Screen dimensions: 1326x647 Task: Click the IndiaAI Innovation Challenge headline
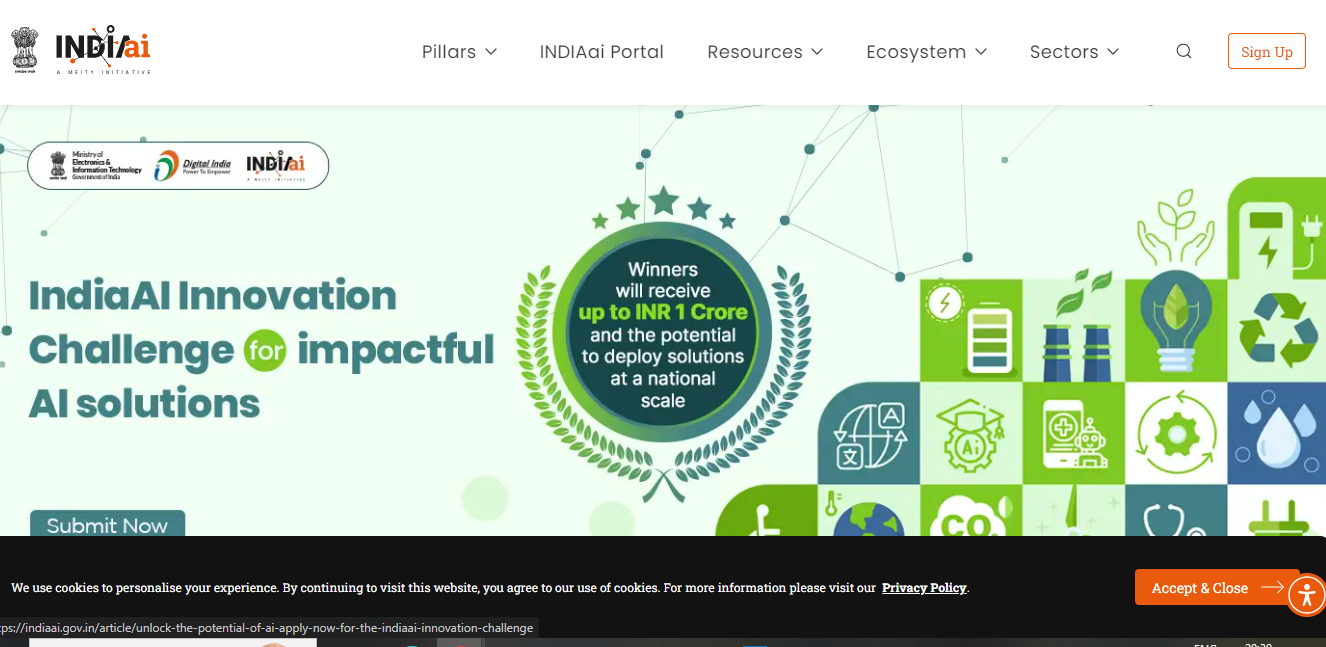(262, 349)
